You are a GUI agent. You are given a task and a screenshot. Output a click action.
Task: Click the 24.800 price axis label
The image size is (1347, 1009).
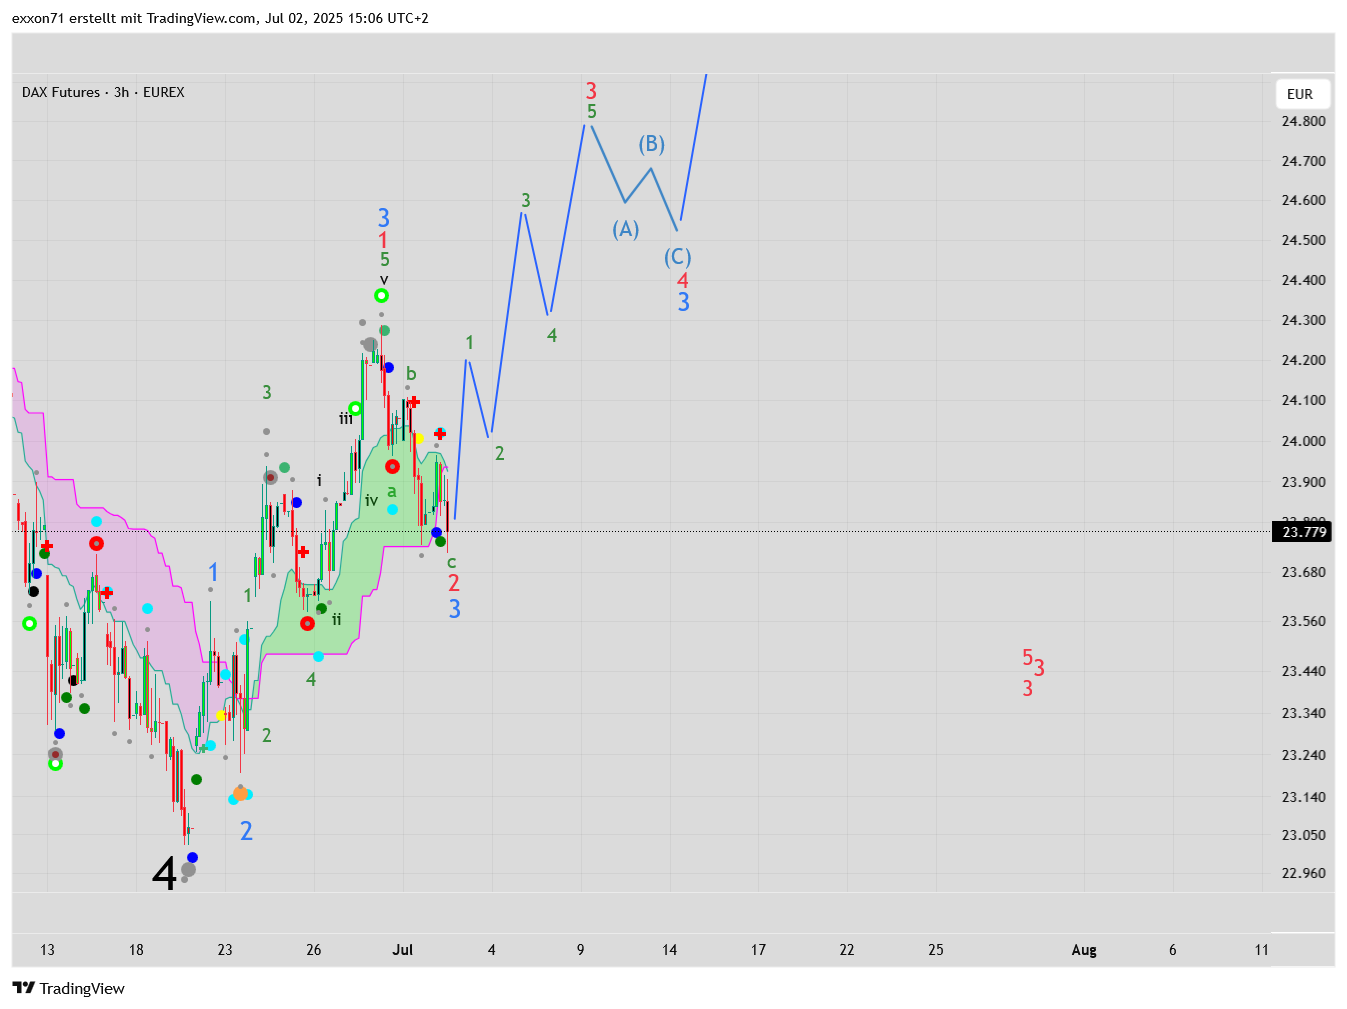click(1304, 121)
